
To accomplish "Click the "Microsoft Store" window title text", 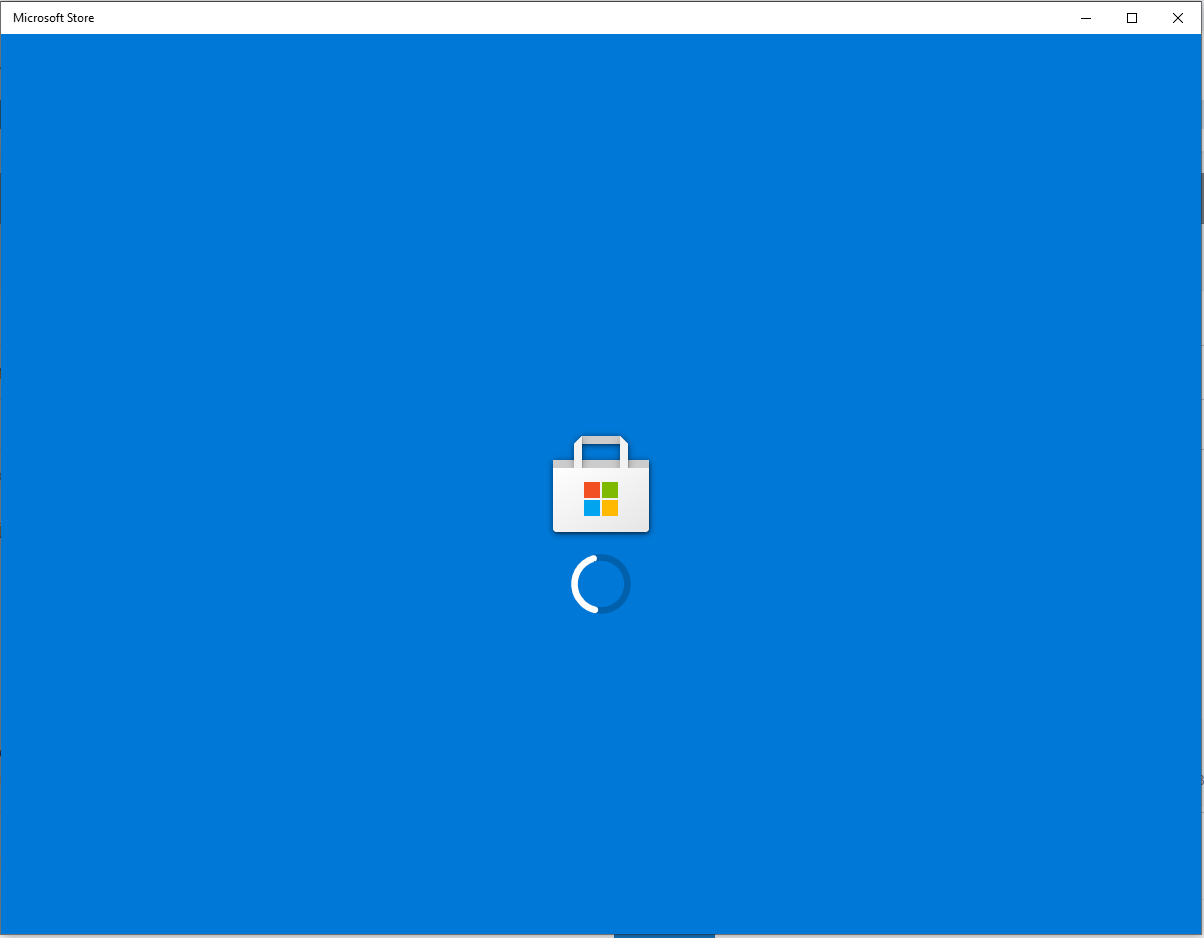I will [54, 18].
